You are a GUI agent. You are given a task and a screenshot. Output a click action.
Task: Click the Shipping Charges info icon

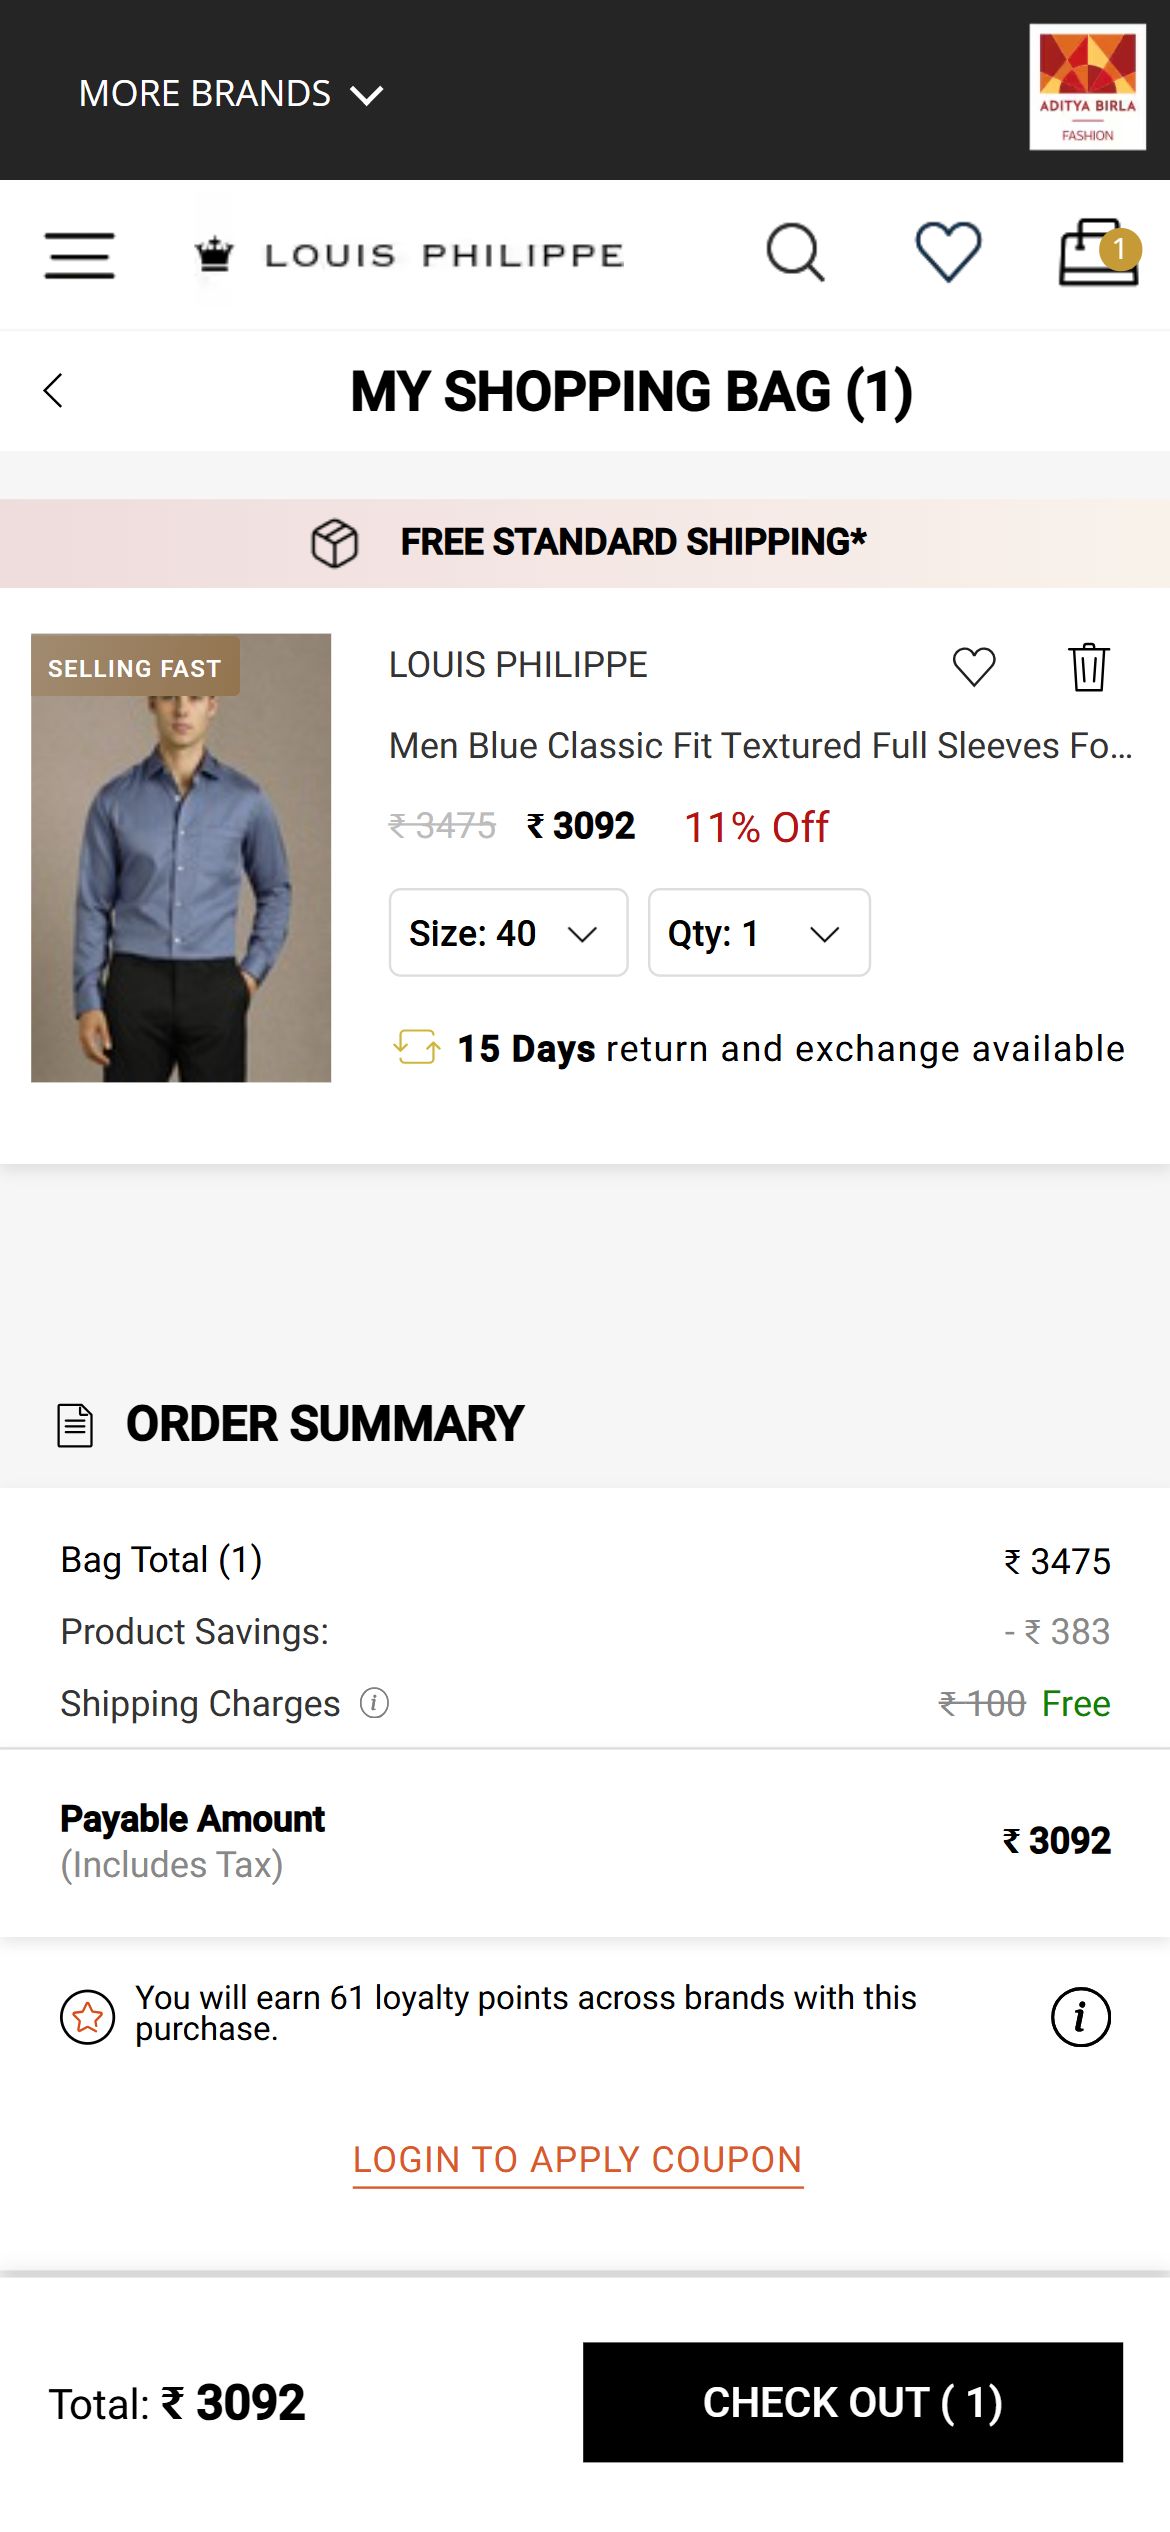pyautogui.click(x=374, y=1702)
